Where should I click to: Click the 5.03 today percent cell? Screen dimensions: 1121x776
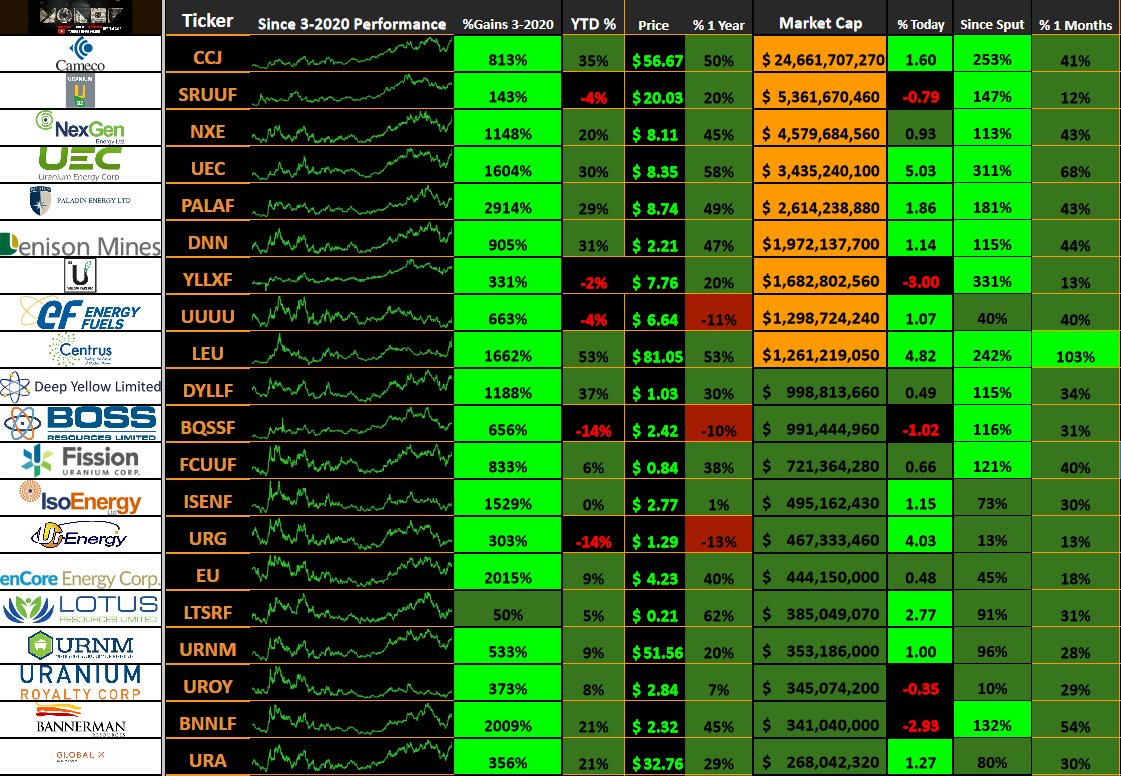click(920, 166)
